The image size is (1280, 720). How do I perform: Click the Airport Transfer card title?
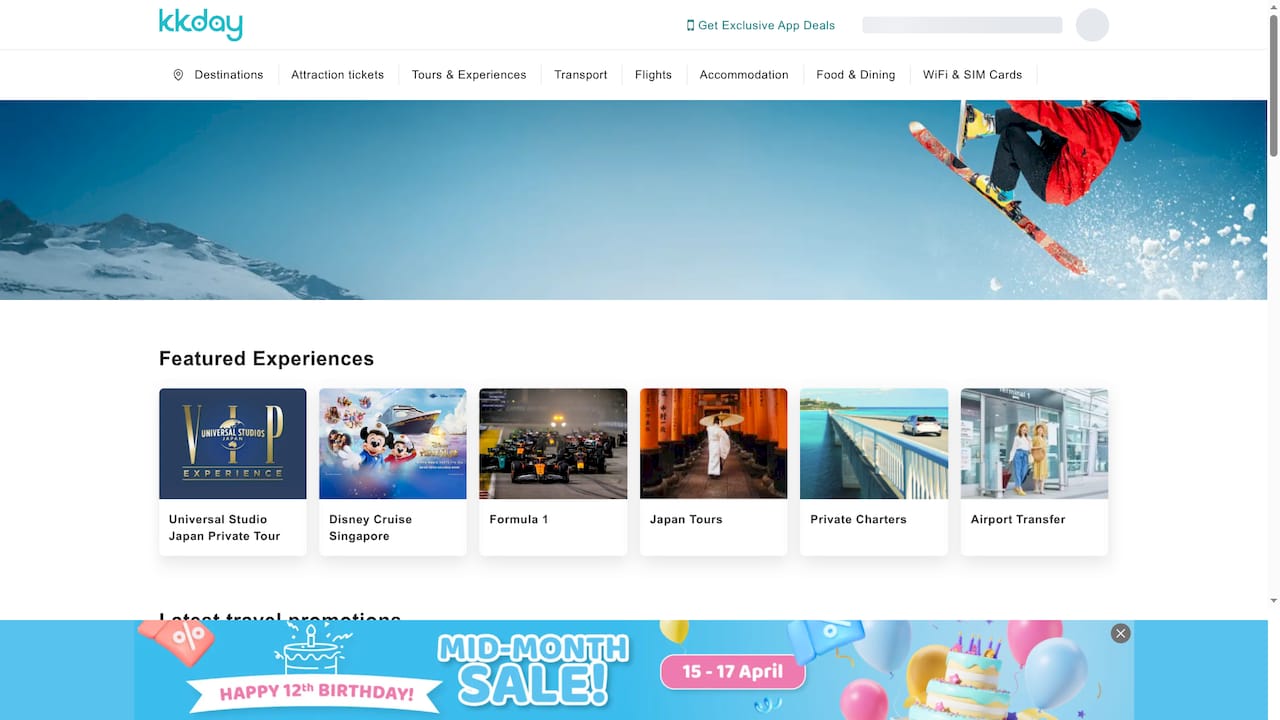tap(1018, 520)
